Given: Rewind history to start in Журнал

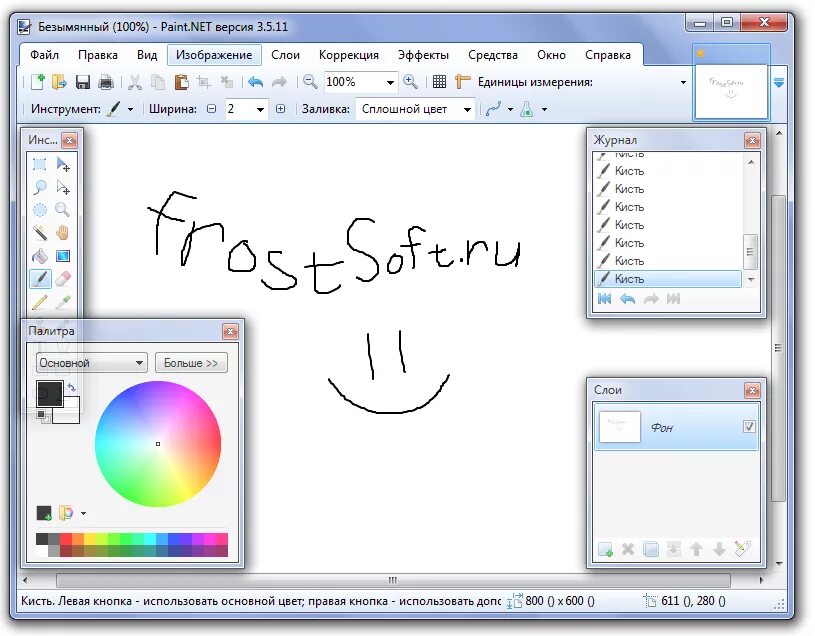Looking at the screenshot, I should coord(604,299).
